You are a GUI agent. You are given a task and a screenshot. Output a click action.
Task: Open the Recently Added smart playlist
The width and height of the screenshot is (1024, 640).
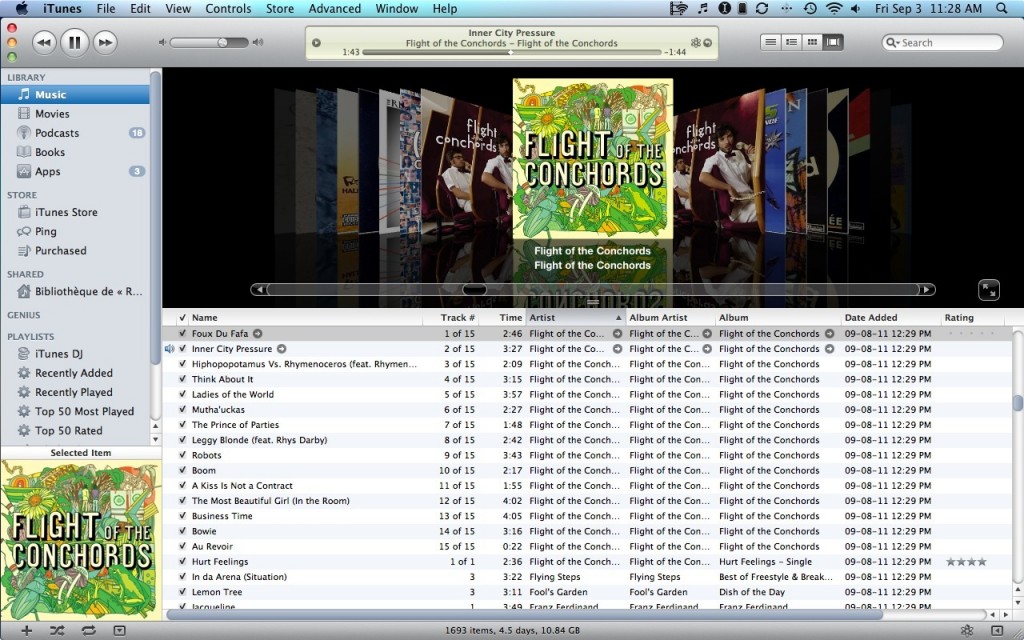[75, 373]
